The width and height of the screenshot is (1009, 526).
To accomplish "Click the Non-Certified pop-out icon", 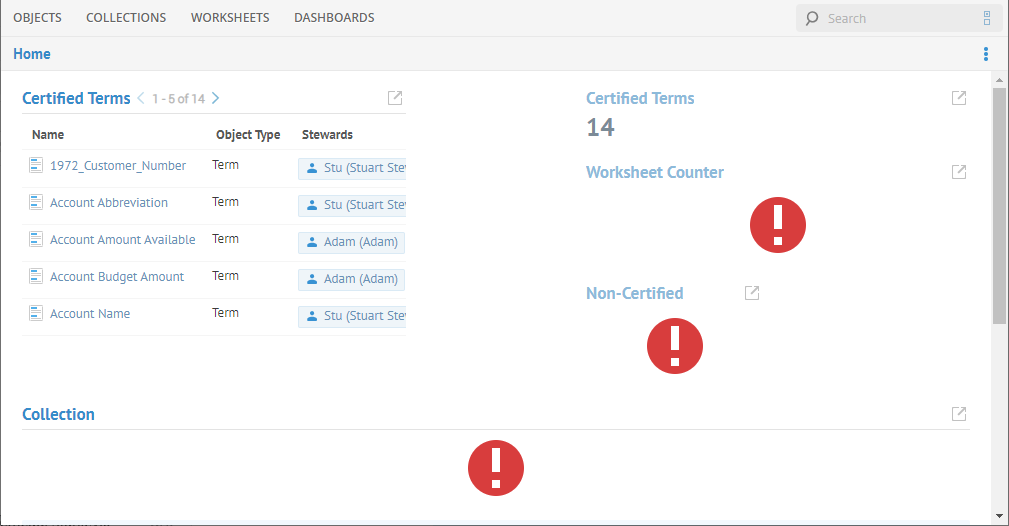I will coord(752,293).
